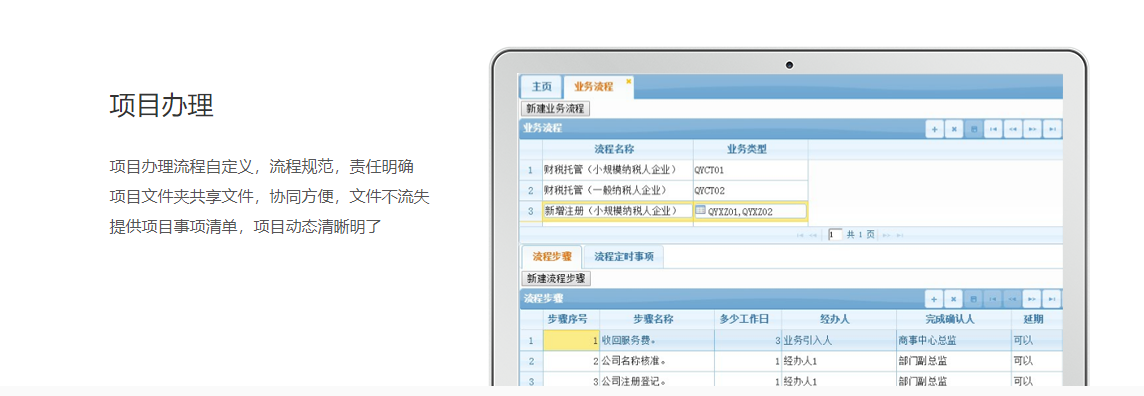
Task: Add a row in 业务流程 panel toolbar
Action: pos(935,130)
